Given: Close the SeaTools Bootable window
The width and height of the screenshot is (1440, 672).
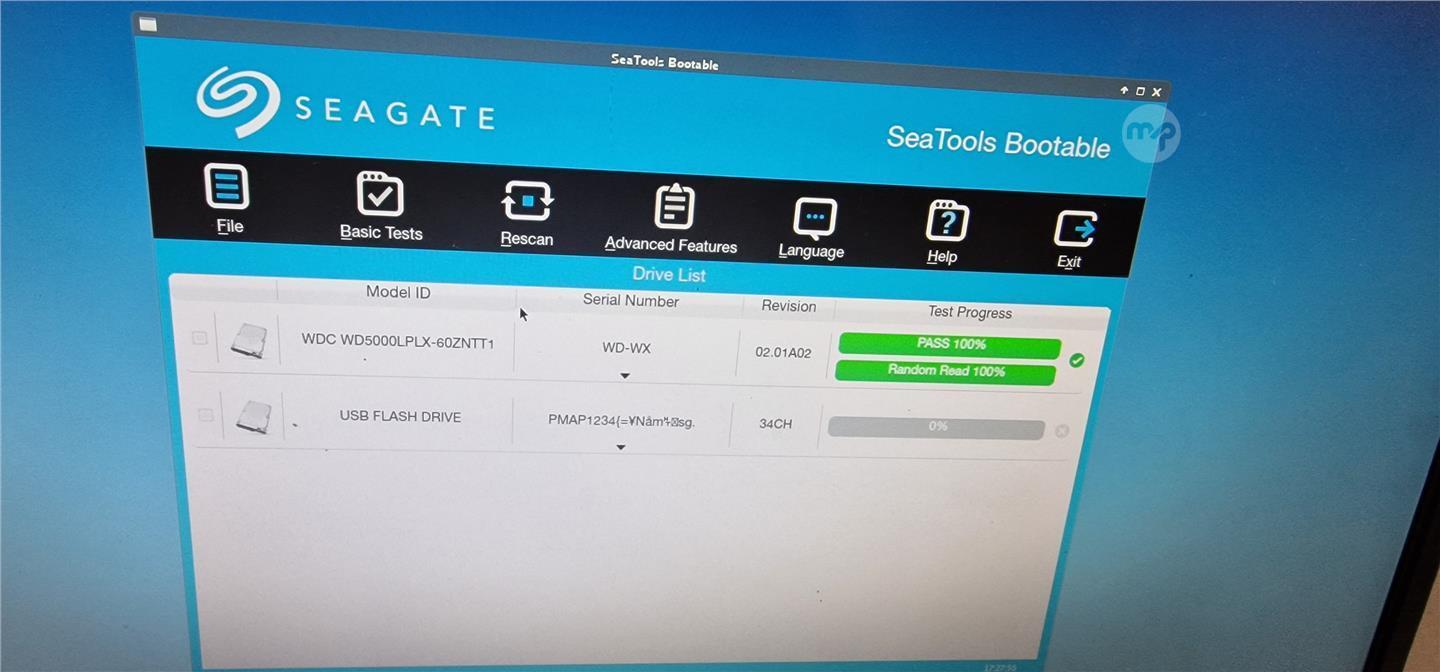Looking at the screenshot, I should (x=1157, y=92).
